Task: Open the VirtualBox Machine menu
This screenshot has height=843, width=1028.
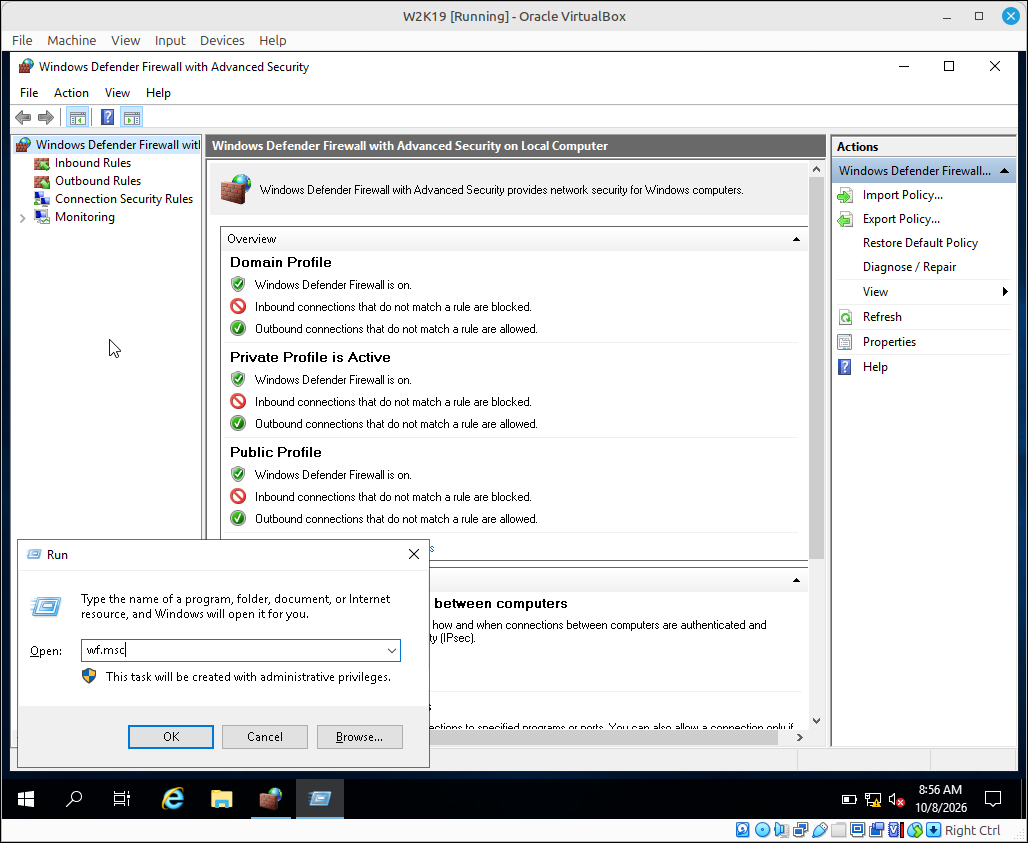Action: pyautogui.click(x=71, y=41)
